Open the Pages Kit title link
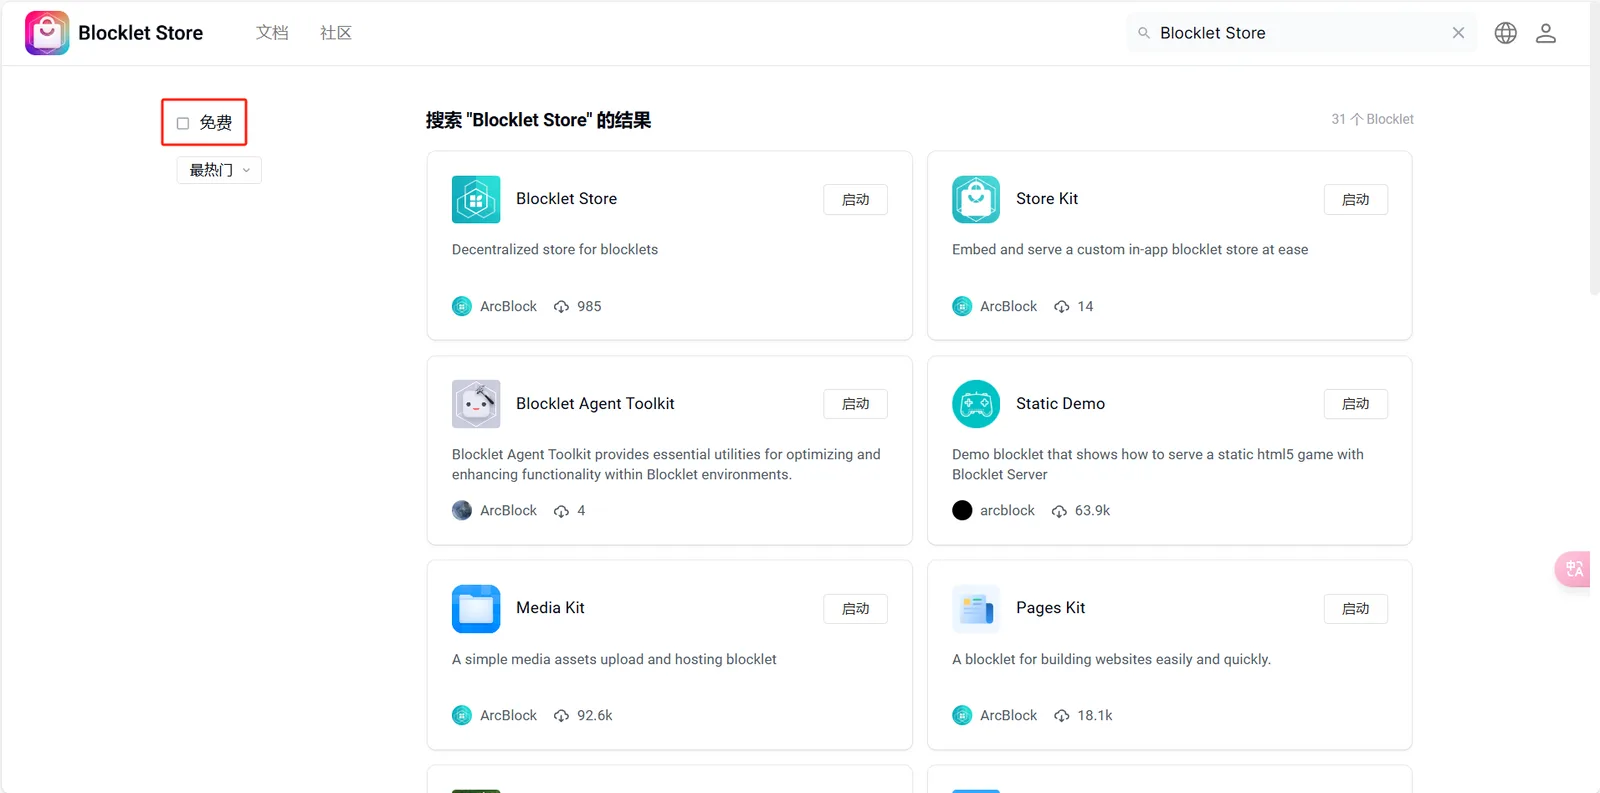 (x=1050, y=608)
